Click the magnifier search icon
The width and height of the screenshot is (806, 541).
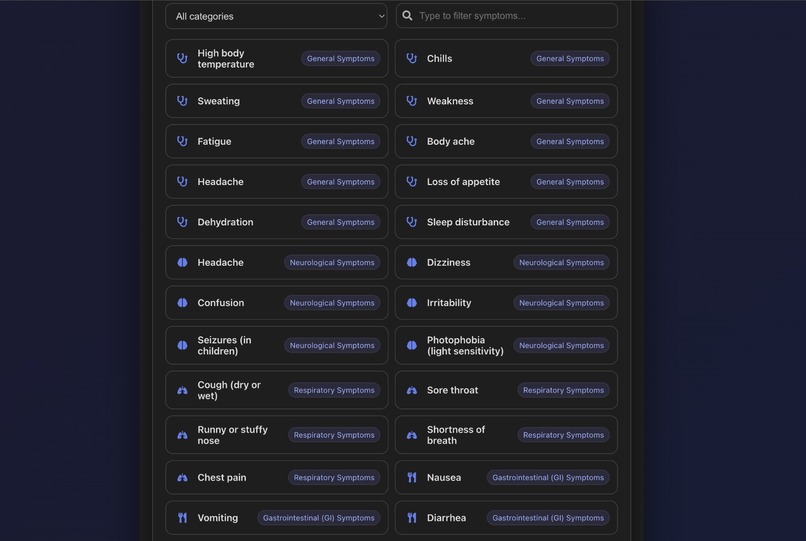(407, 15)
